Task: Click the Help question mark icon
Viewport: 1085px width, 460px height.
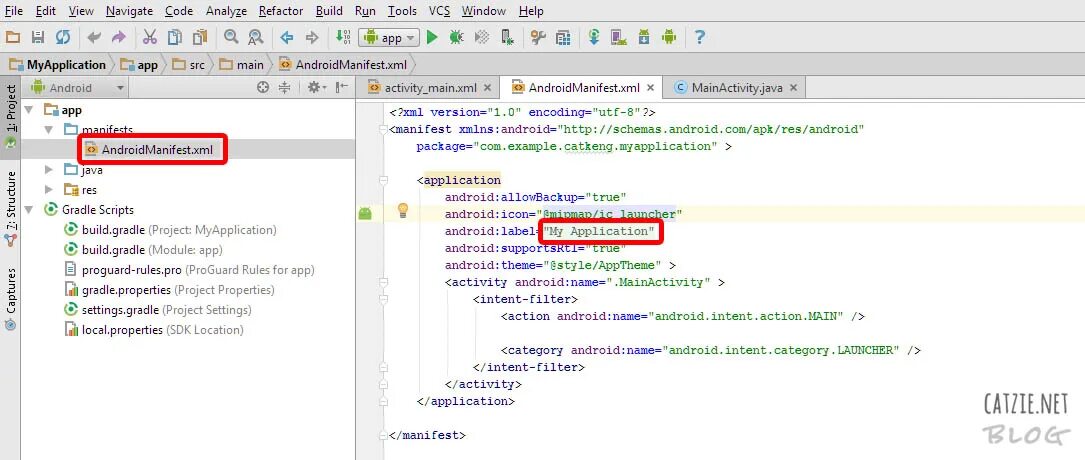Action: [x=700, y=37]
